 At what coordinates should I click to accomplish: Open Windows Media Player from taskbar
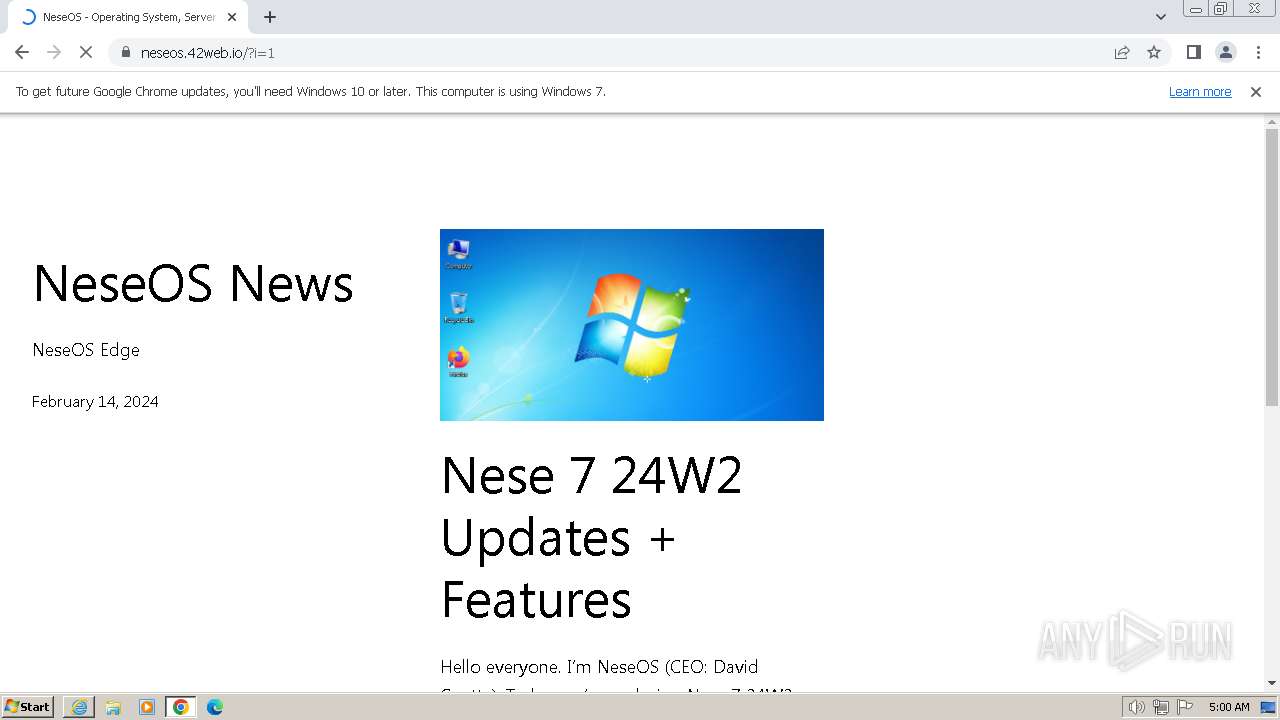(147, 707)
